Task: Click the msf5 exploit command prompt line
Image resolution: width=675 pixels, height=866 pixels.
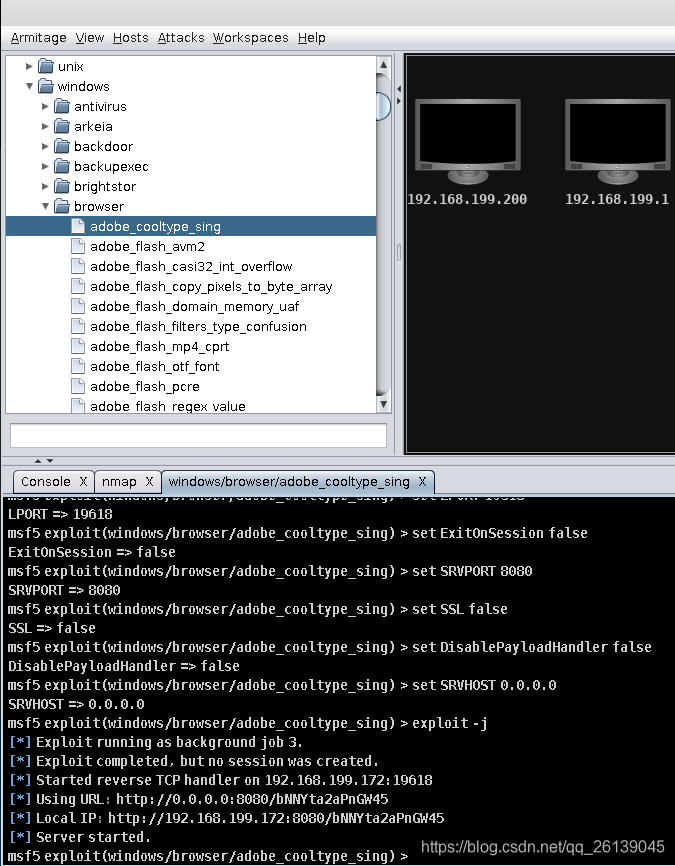Action: click(208, 856)
